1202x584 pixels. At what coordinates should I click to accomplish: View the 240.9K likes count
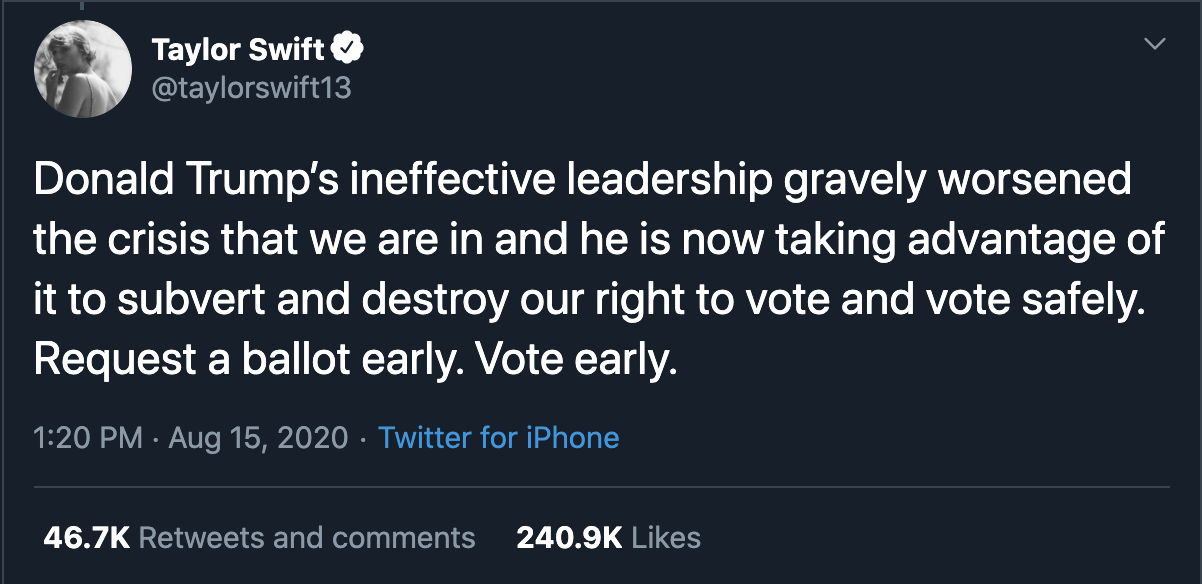pyautogui.click(x=569, y=537)
